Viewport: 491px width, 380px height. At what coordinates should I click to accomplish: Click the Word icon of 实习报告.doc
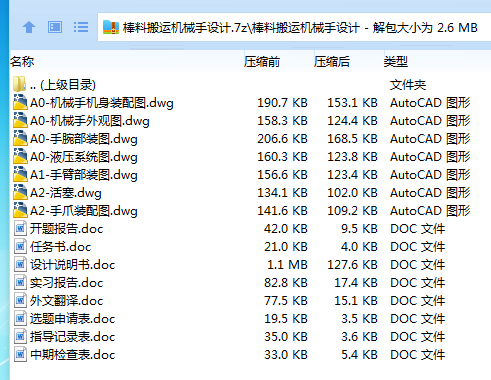coord(20,282)
